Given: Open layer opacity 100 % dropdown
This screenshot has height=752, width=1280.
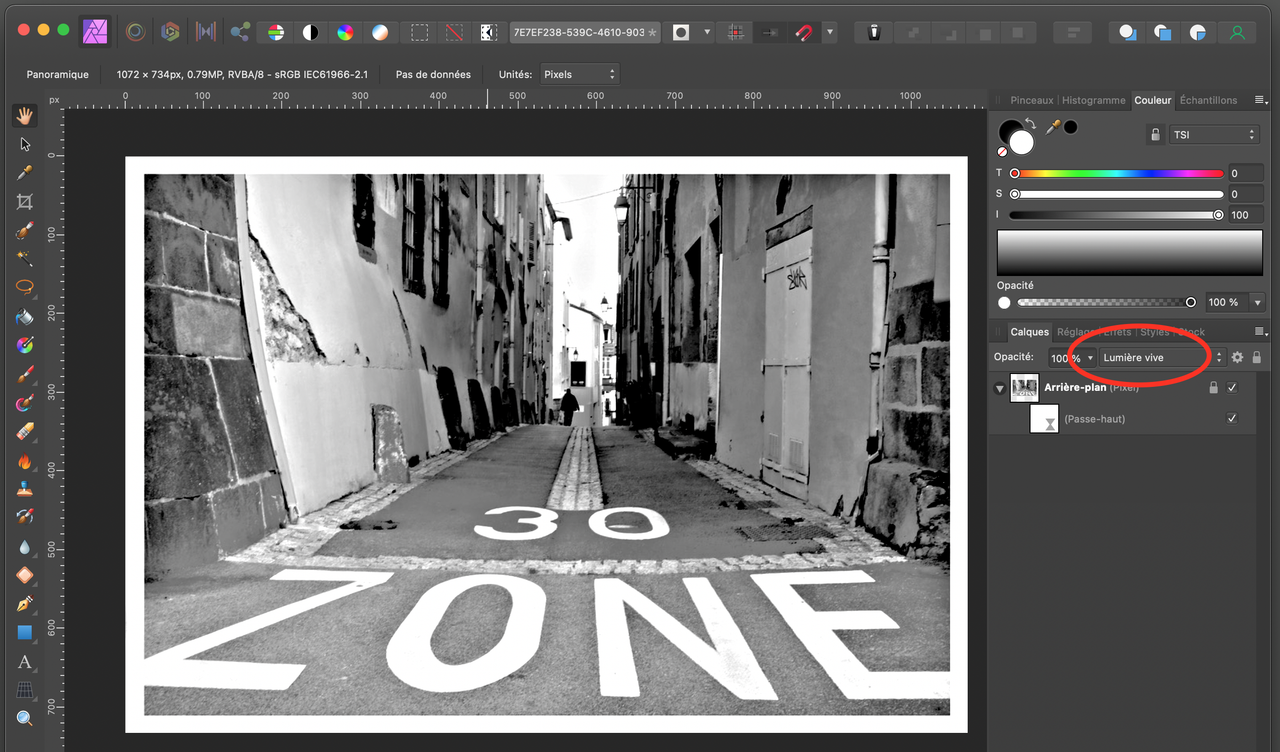Looking at the screenshot, I should 1090,357.
